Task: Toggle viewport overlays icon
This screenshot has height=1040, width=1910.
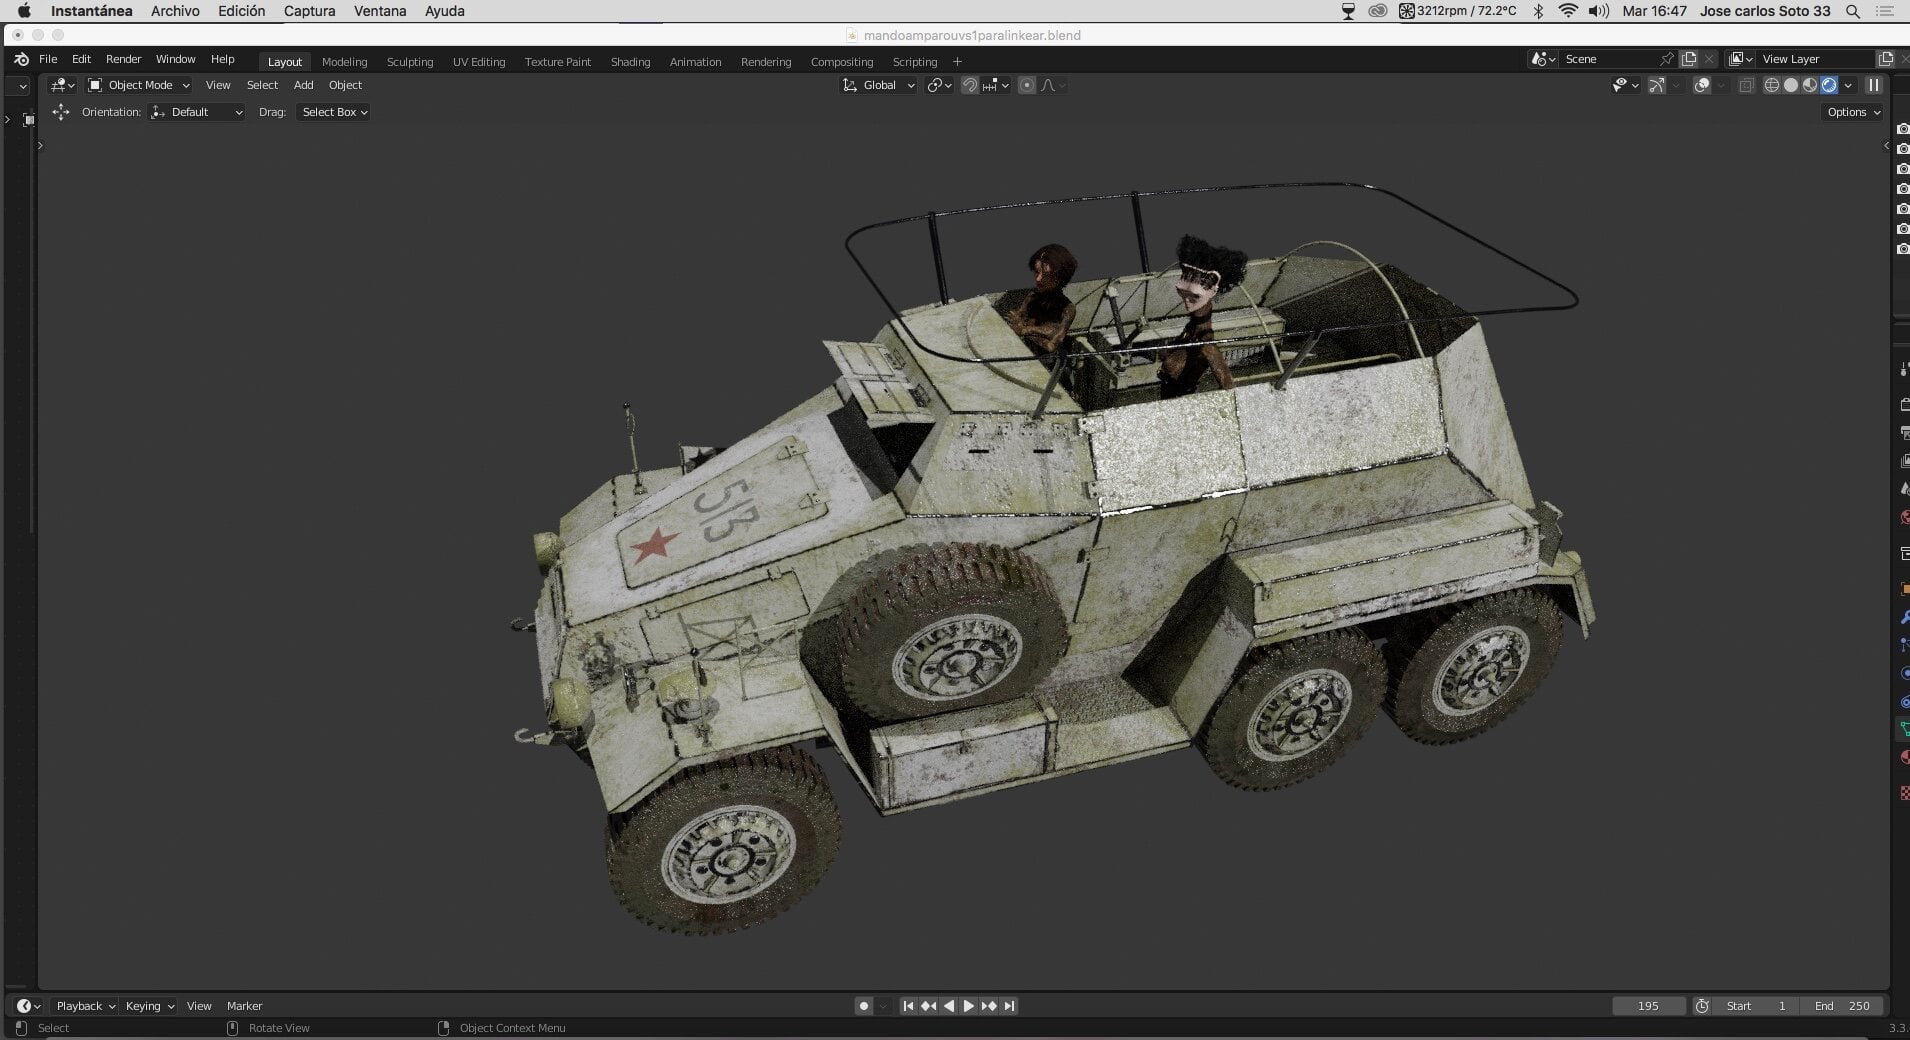Action: (1702, 85)
